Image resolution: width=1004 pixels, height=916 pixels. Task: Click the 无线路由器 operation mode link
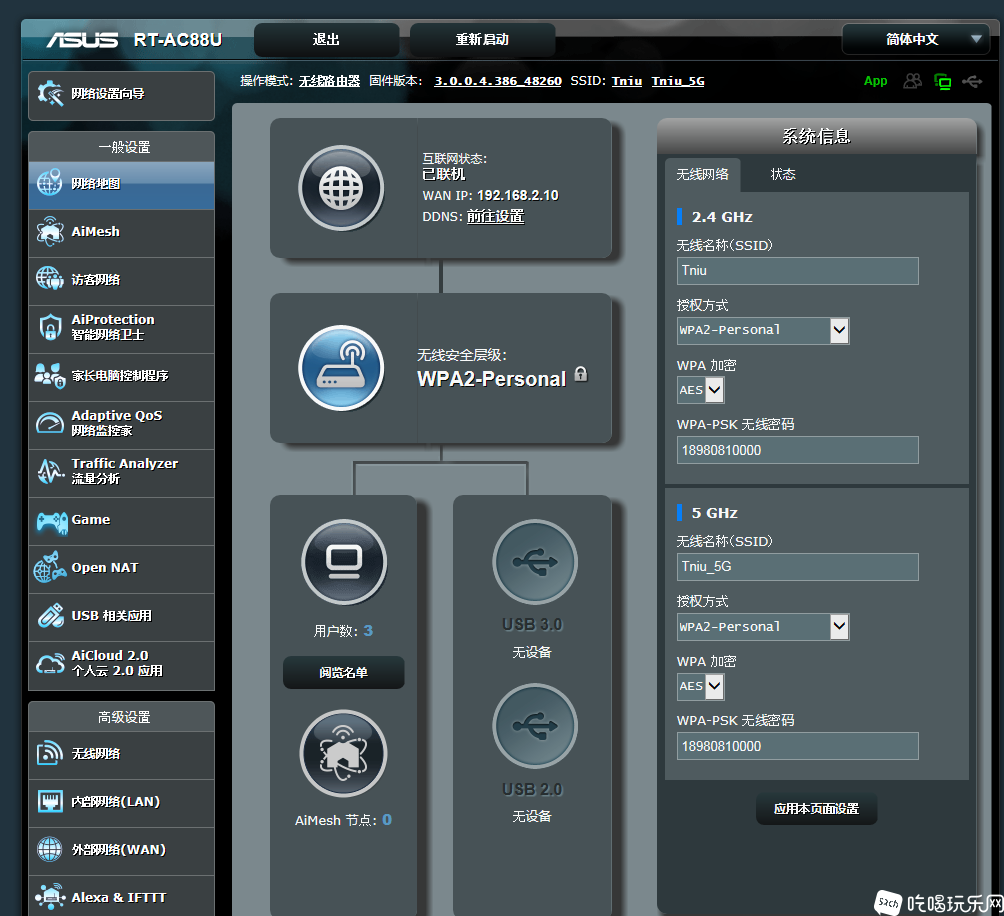point(329,81)
